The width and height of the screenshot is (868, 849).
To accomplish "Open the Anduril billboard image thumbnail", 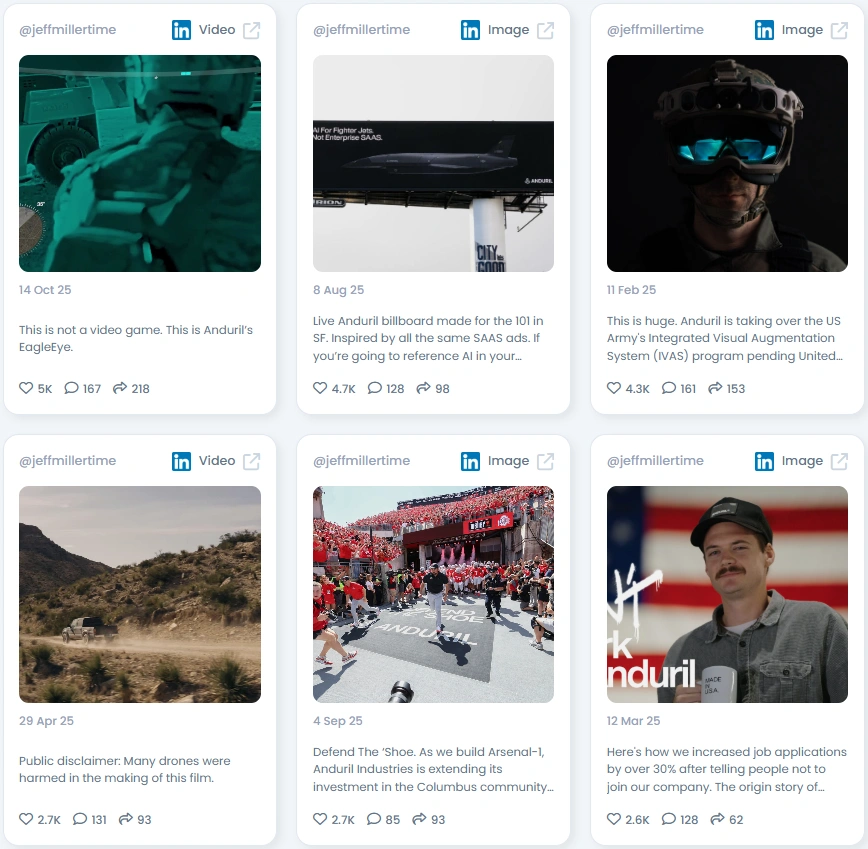I will click(x=433, y=163).
